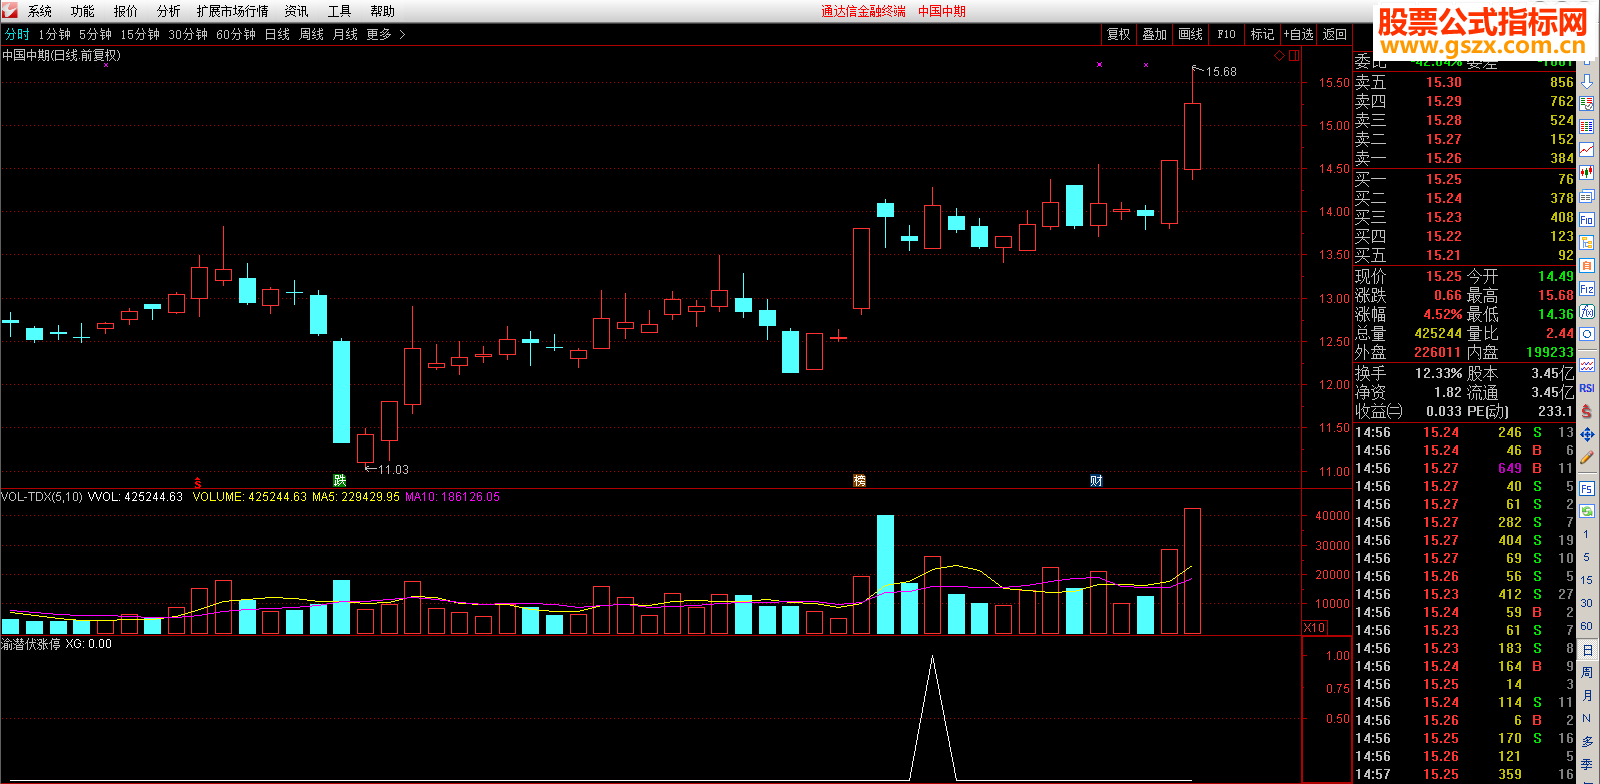
Task: Click the blue circle sidebar icon
Action: click(1587, 334)
